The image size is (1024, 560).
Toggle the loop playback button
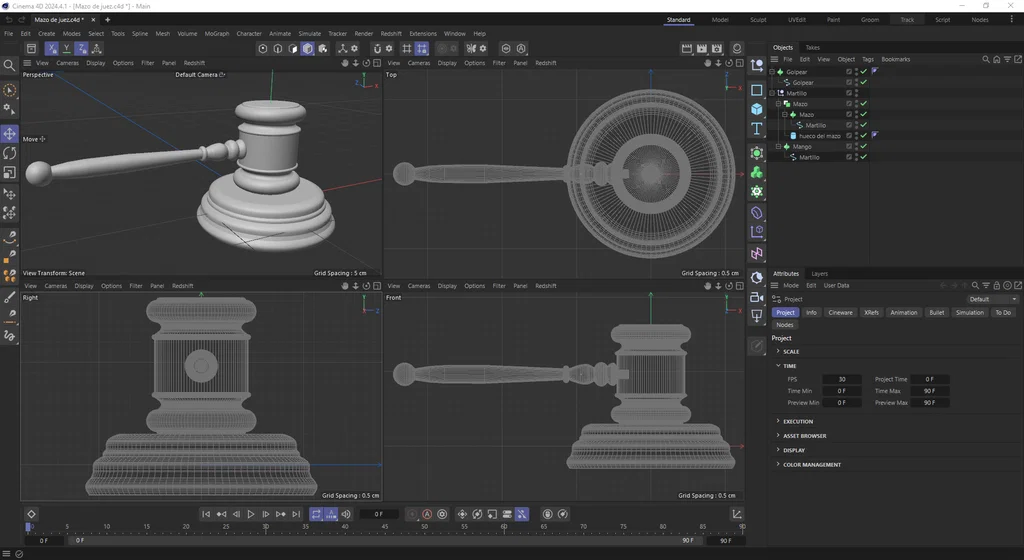tap(316, 514)
